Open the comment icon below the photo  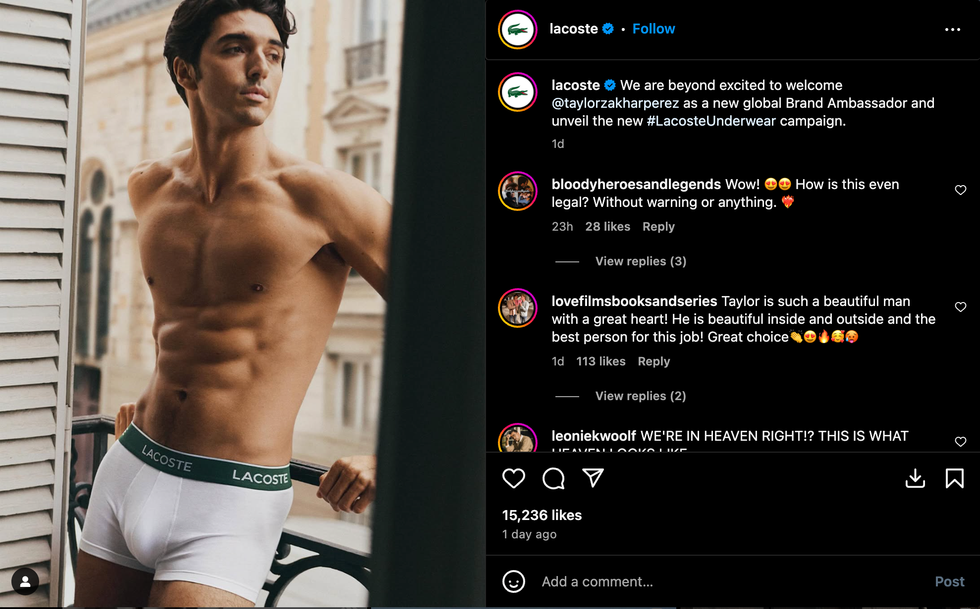(x=553, y=479)
